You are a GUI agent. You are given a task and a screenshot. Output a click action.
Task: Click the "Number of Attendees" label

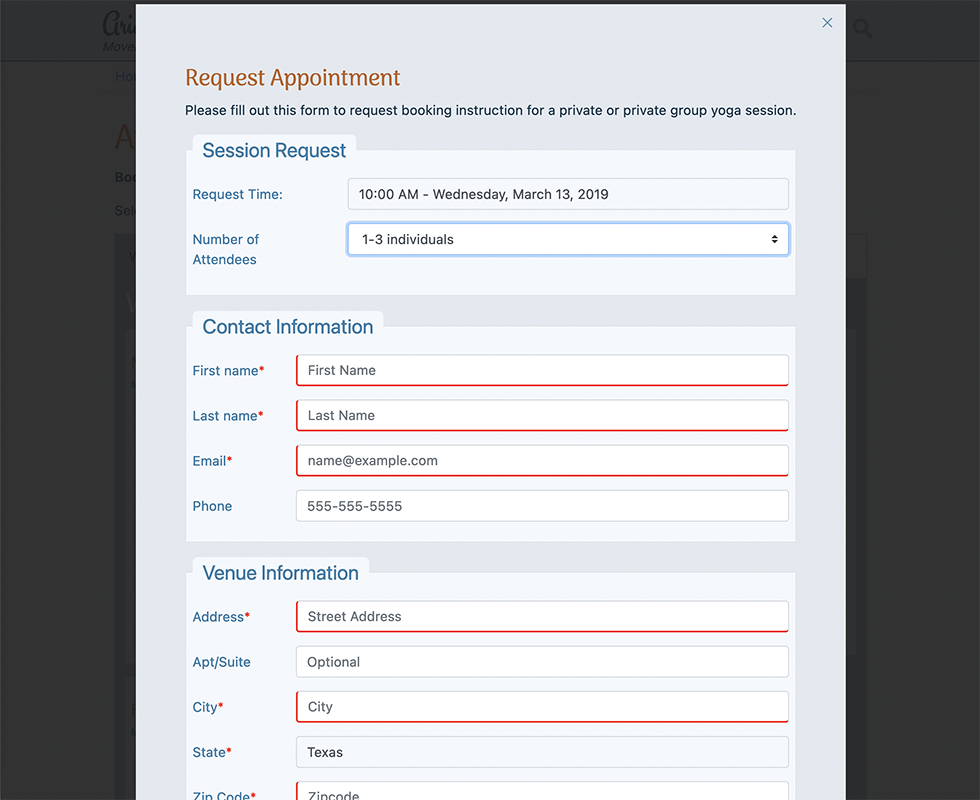tap(225, 249)
